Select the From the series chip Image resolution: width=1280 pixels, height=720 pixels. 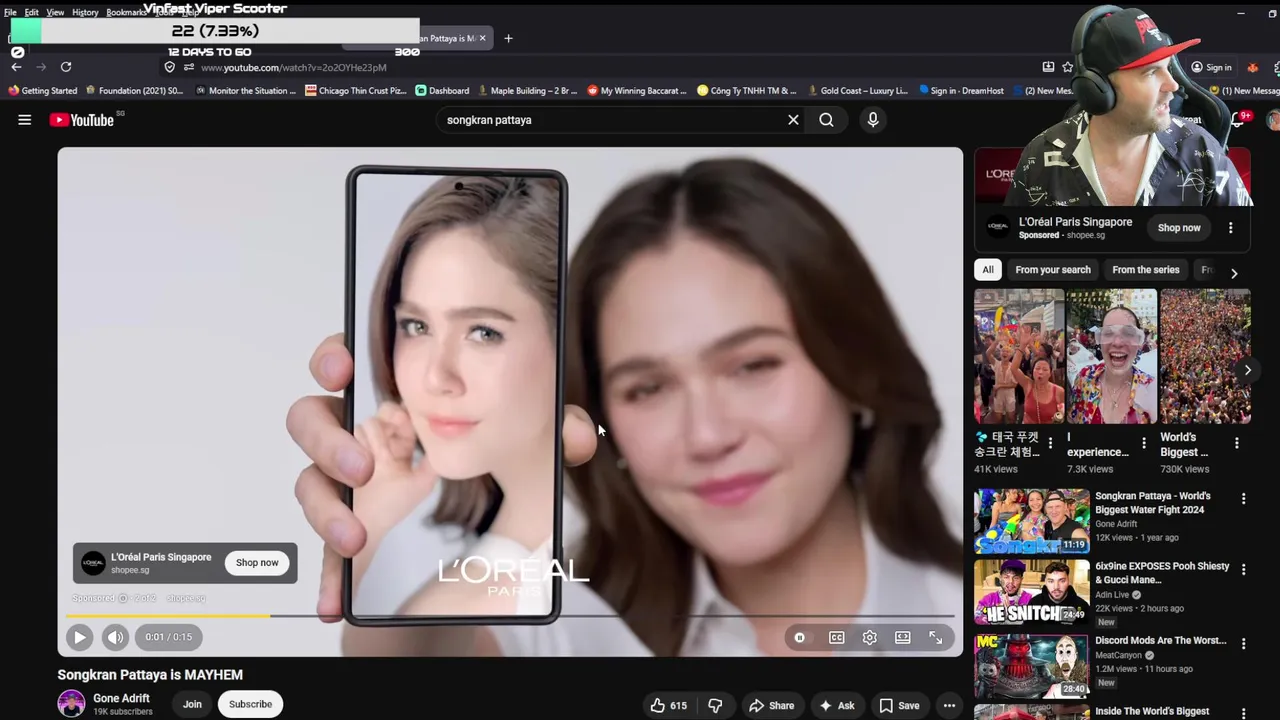click(x=1146, y=270)
